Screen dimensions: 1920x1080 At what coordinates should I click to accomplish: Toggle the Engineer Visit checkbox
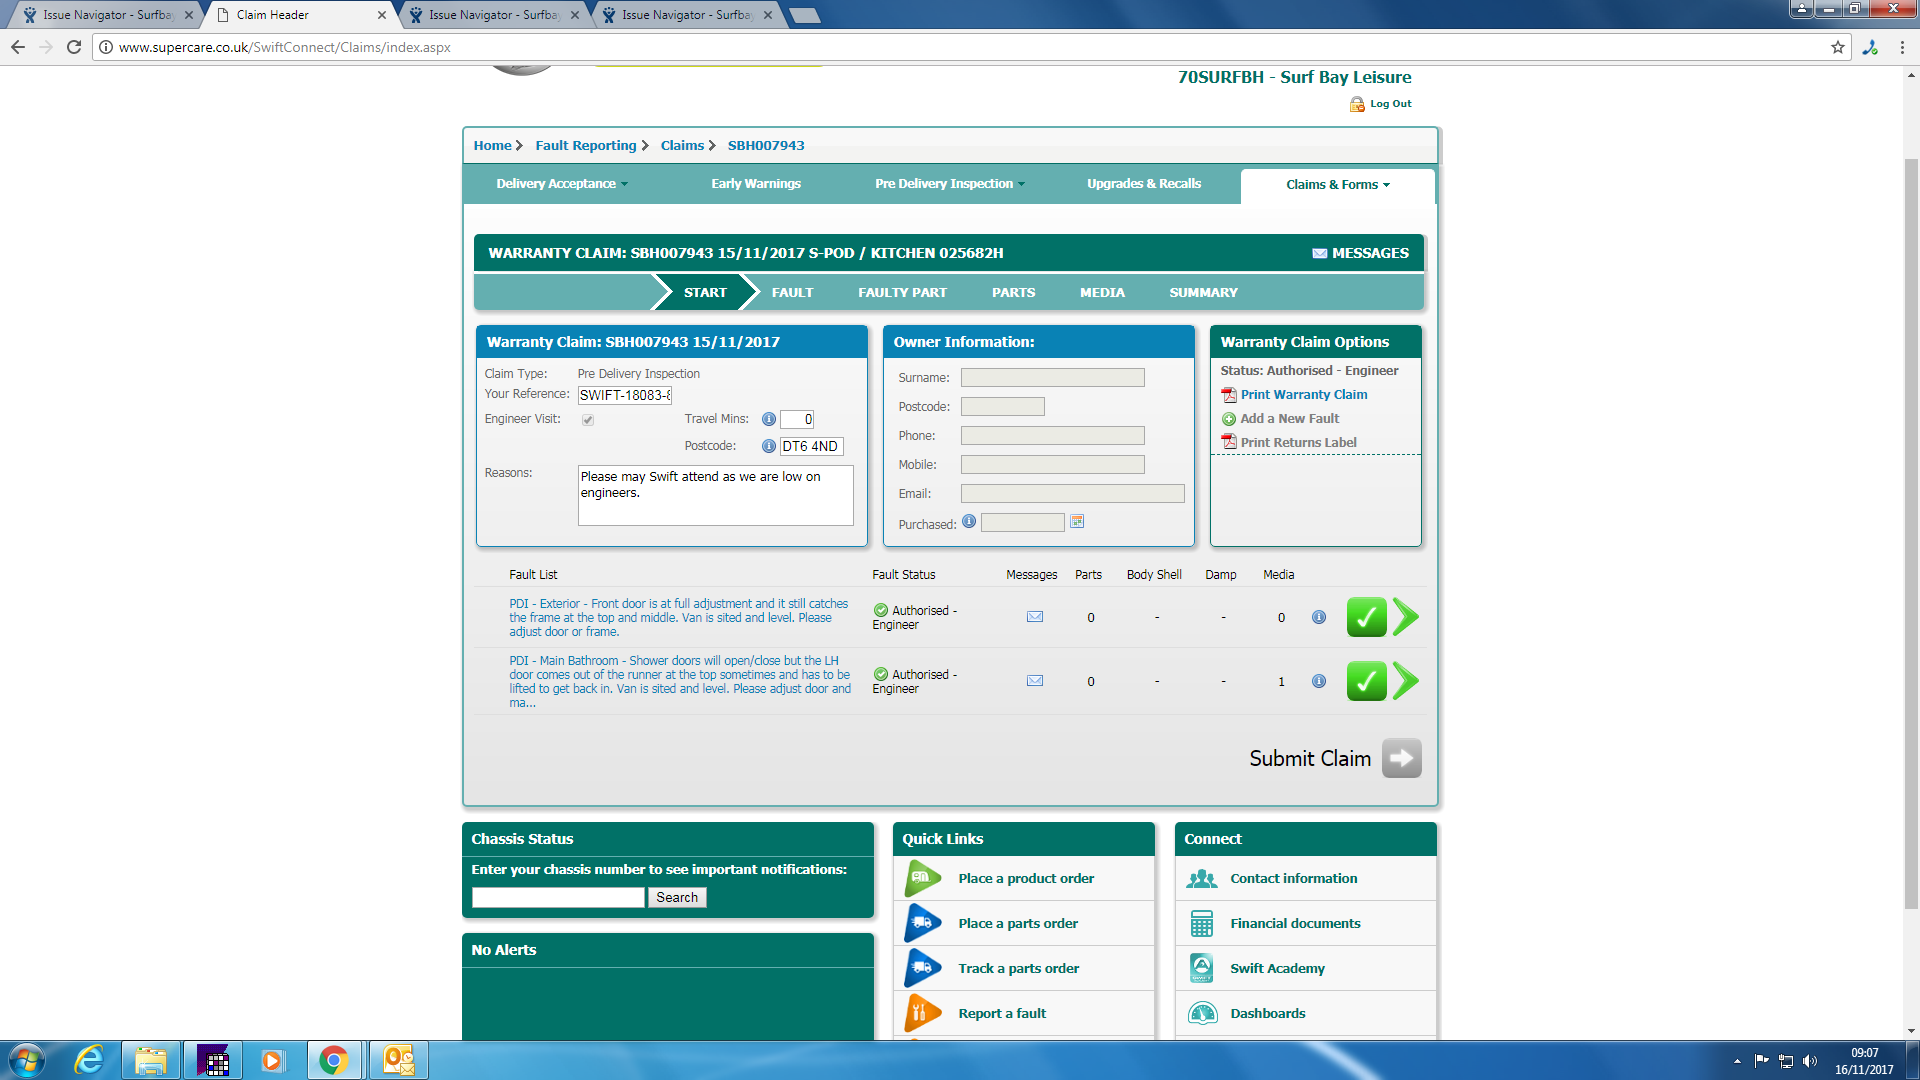tap(588, 420)
